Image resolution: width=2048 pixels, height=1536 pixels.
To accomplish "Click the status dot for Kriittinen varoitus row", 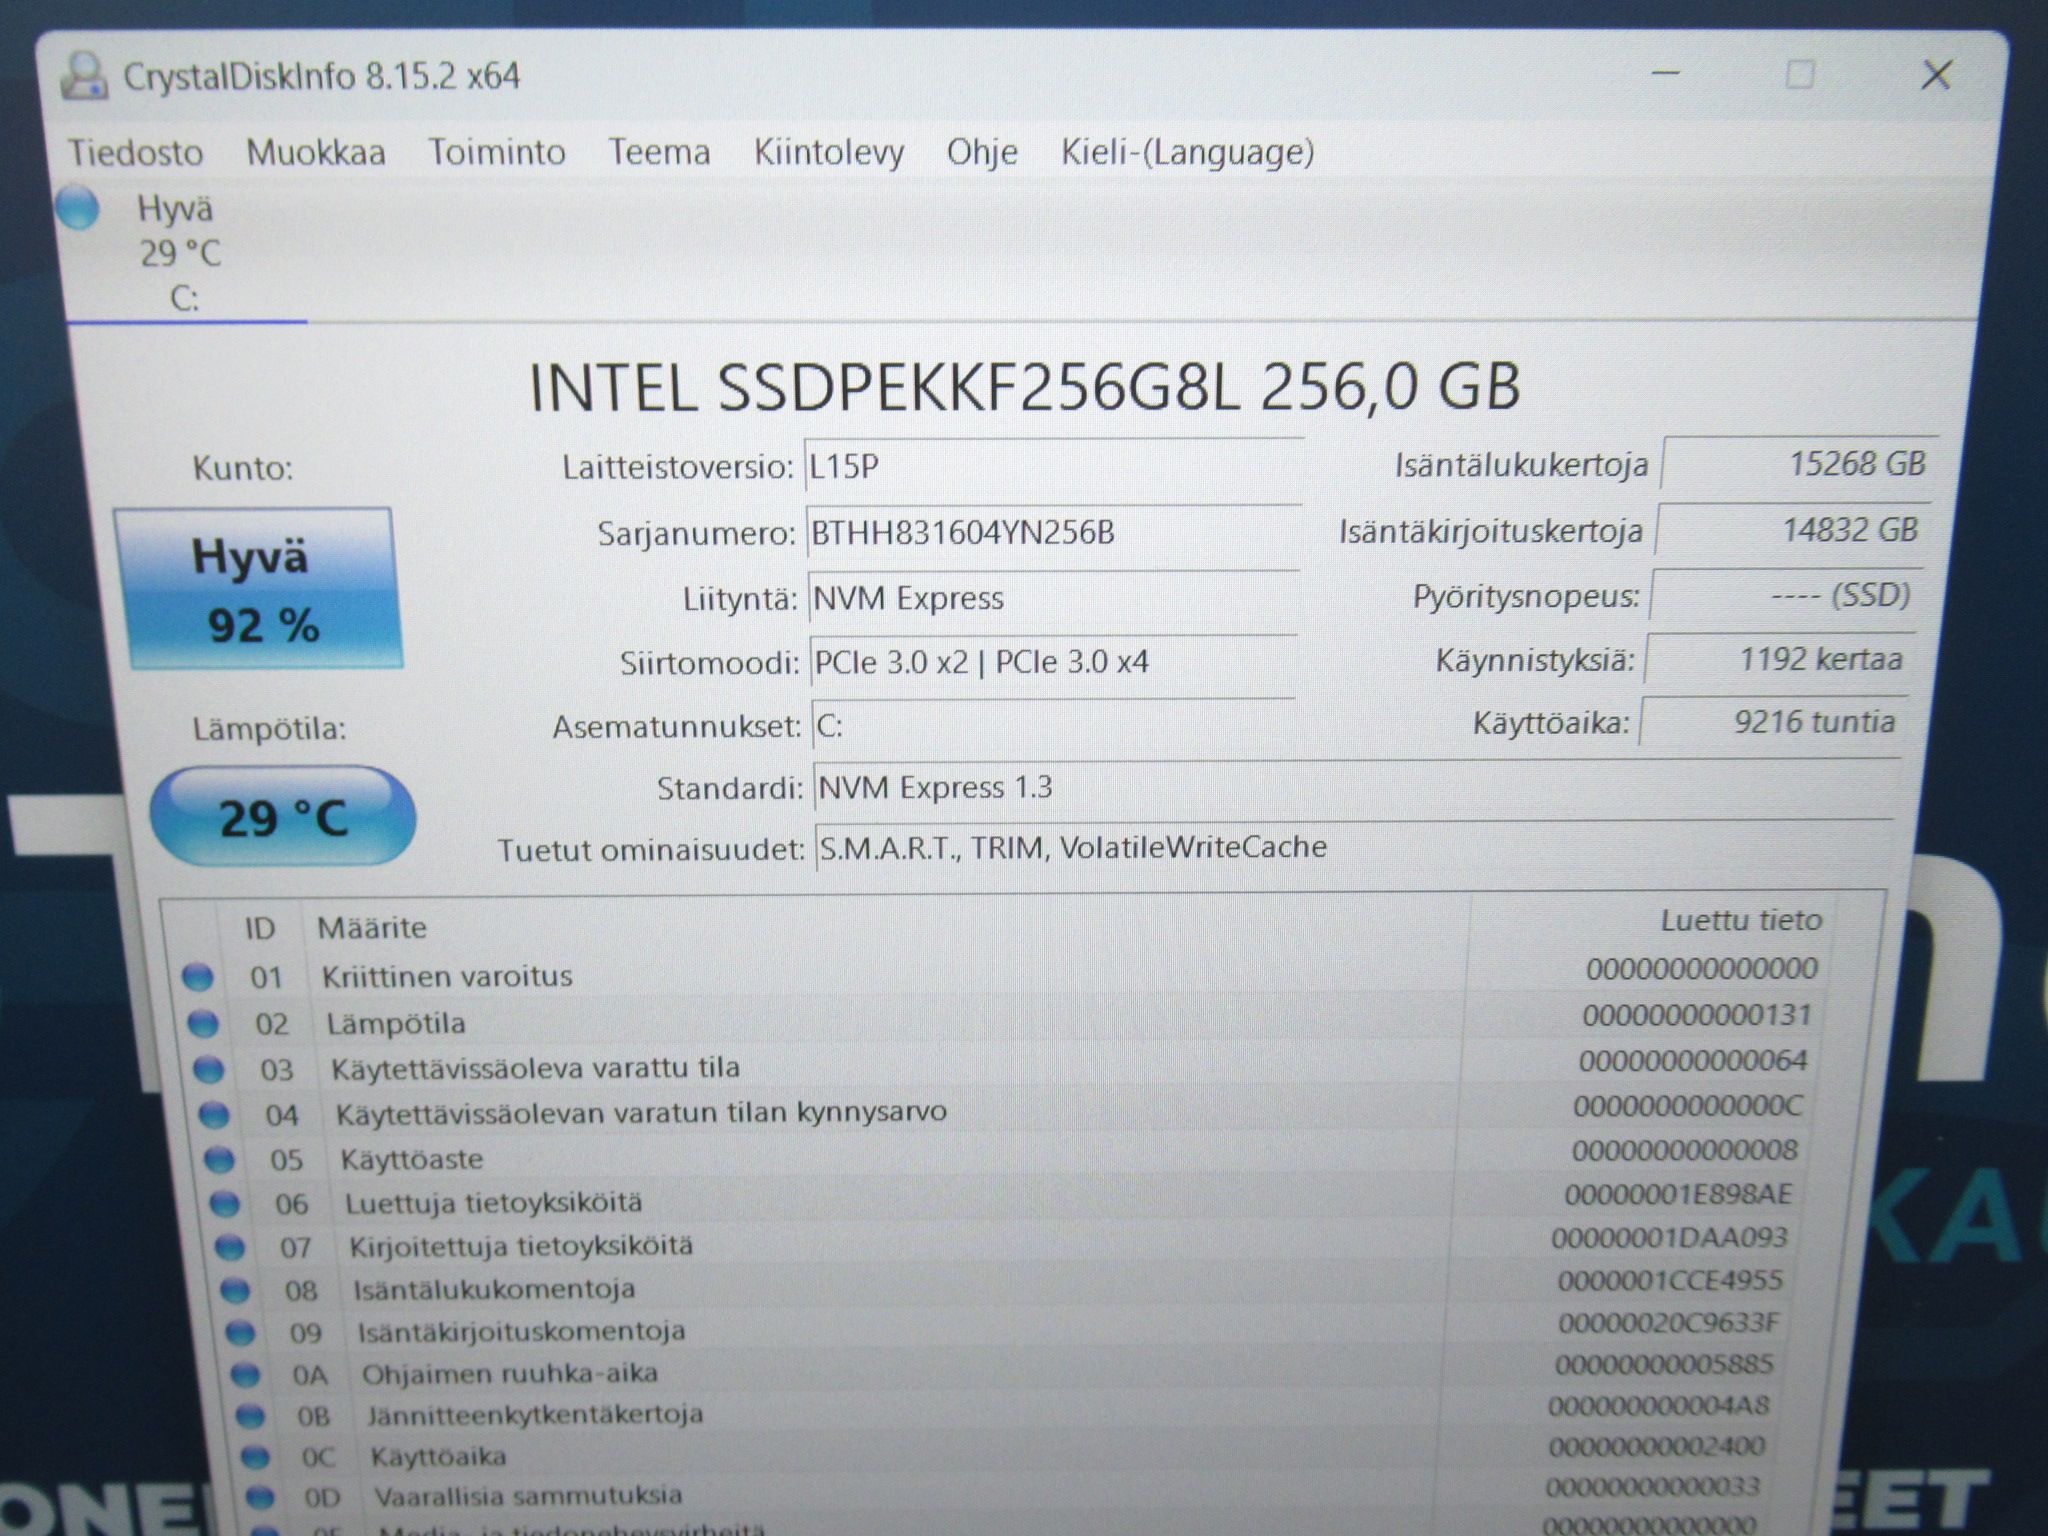I will 198,977.
